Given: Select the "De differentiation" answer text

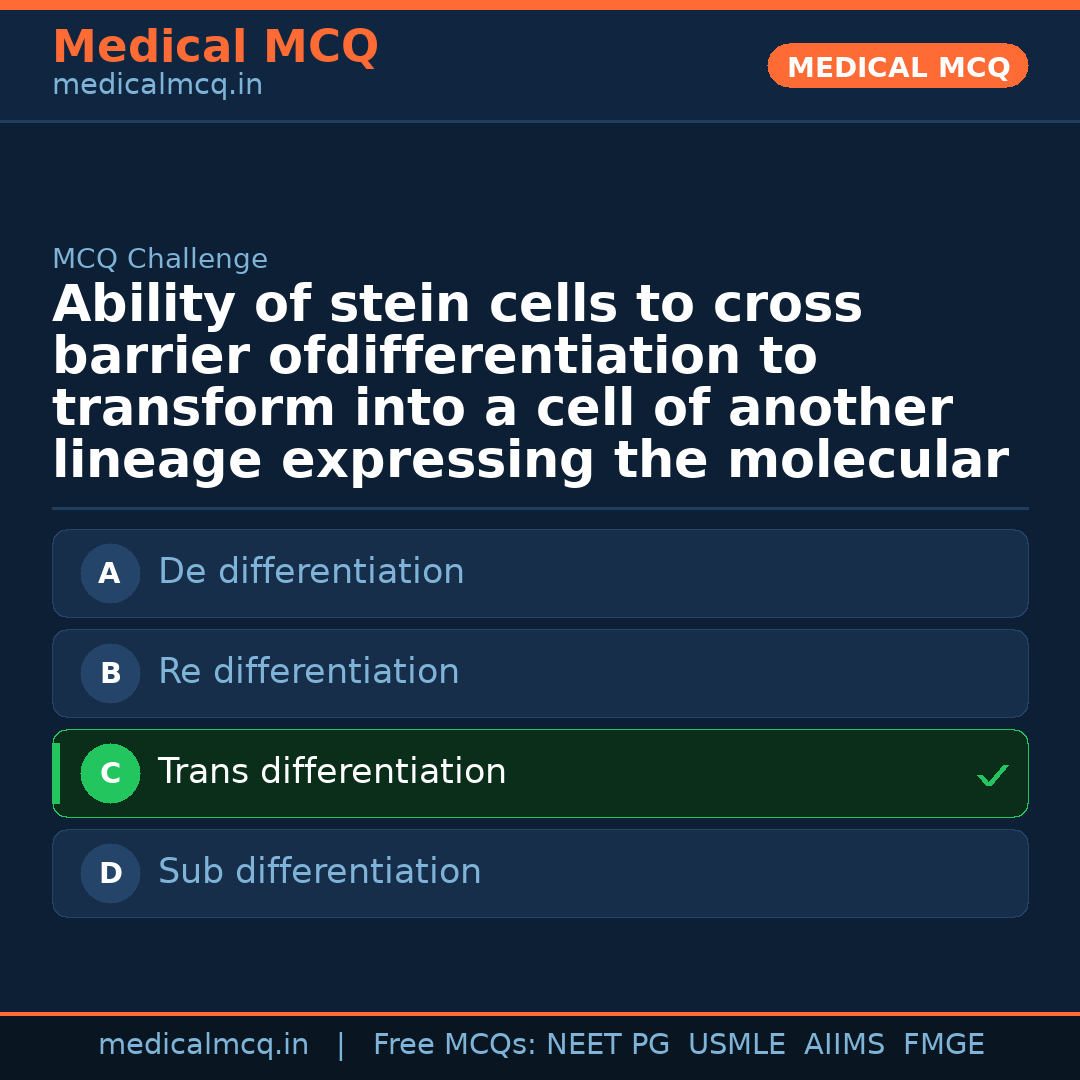Looking at the screenshot, I should tap(311, 572).
